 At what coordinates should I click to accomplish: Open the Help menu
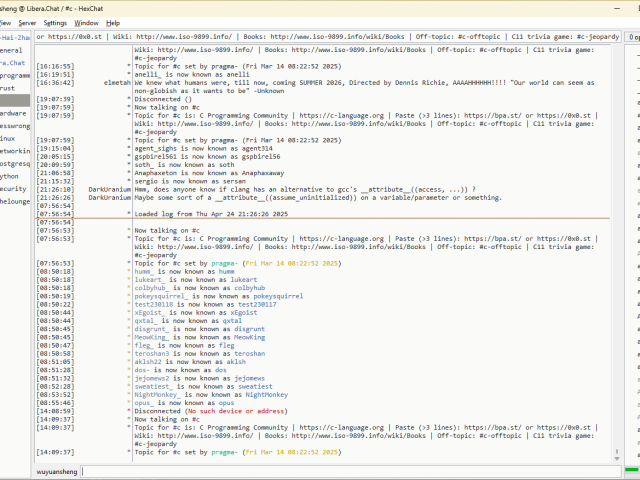tap(113, 22)
